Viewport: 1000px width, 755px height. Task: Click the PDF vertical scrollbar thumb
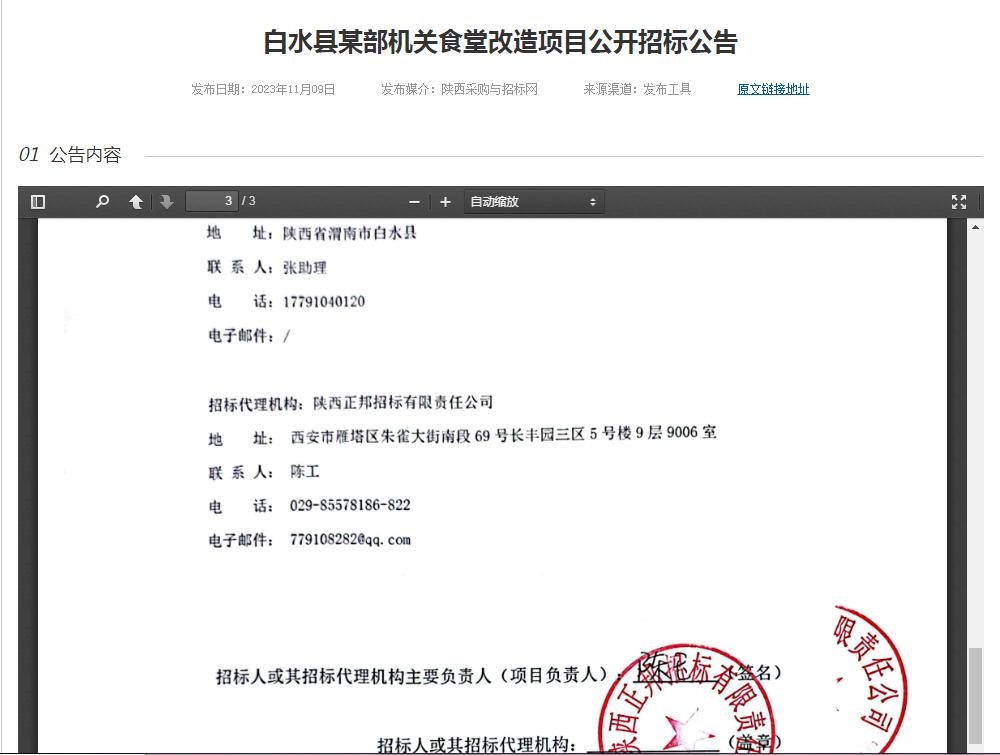click(x=975, y=696)
